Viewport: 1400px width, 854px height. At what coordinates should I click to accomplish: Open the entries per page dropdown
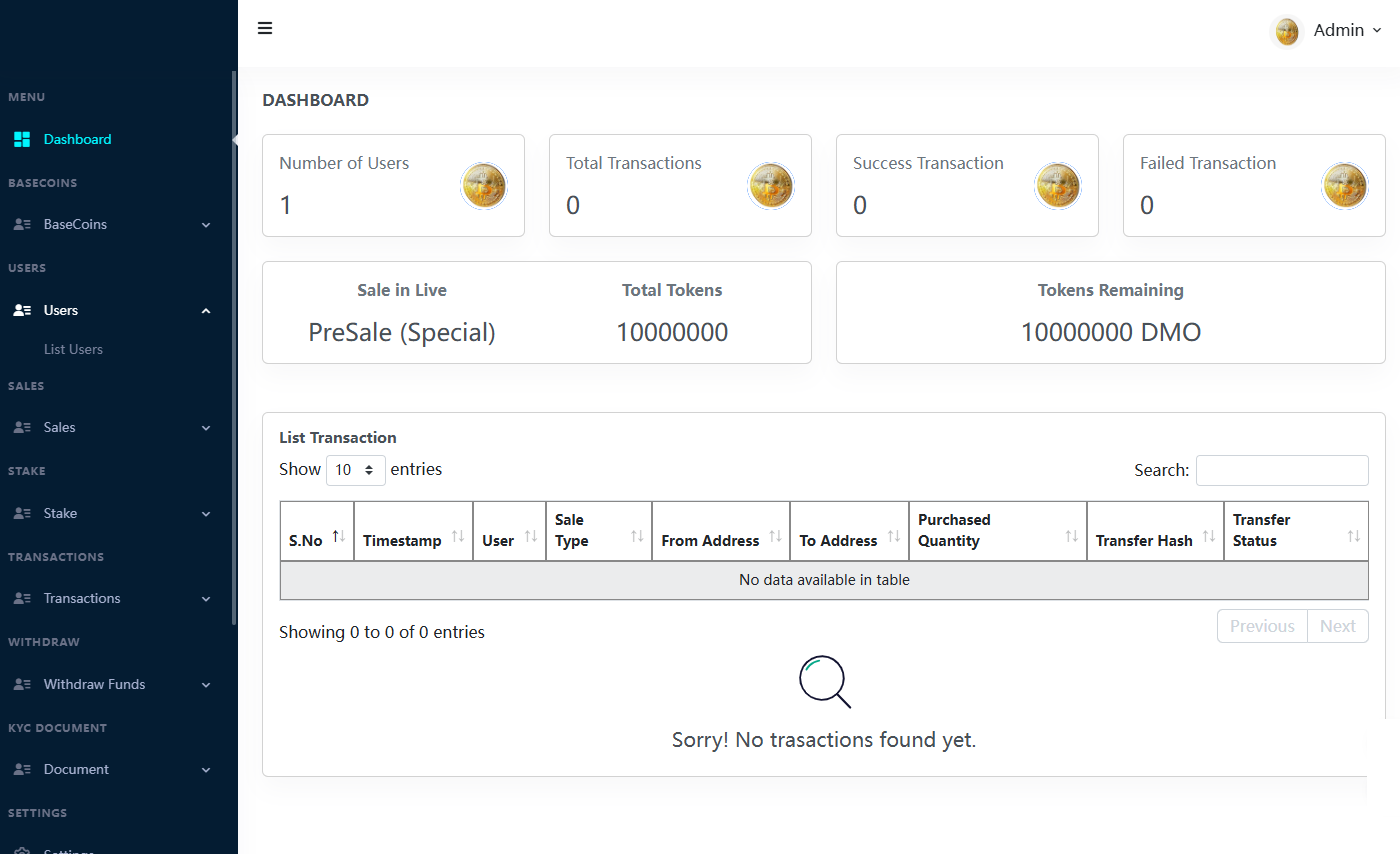355,469
